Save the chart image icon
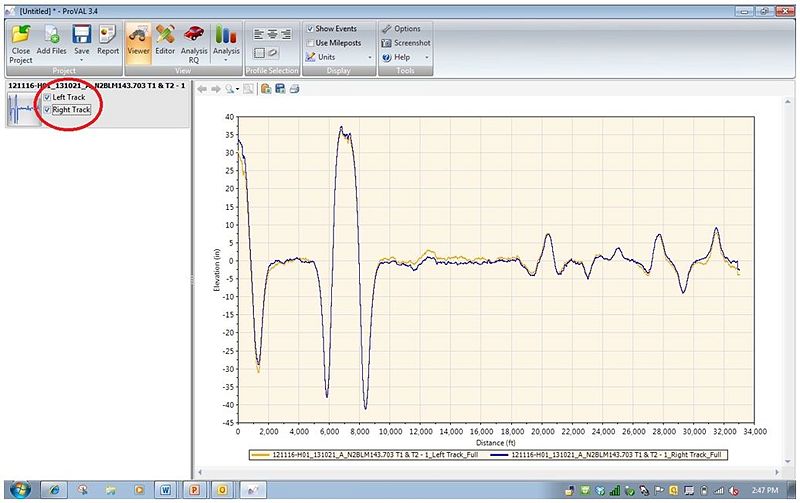Image resolution: width=800 pixels, height=503 pixels. (x=280, y=89)
